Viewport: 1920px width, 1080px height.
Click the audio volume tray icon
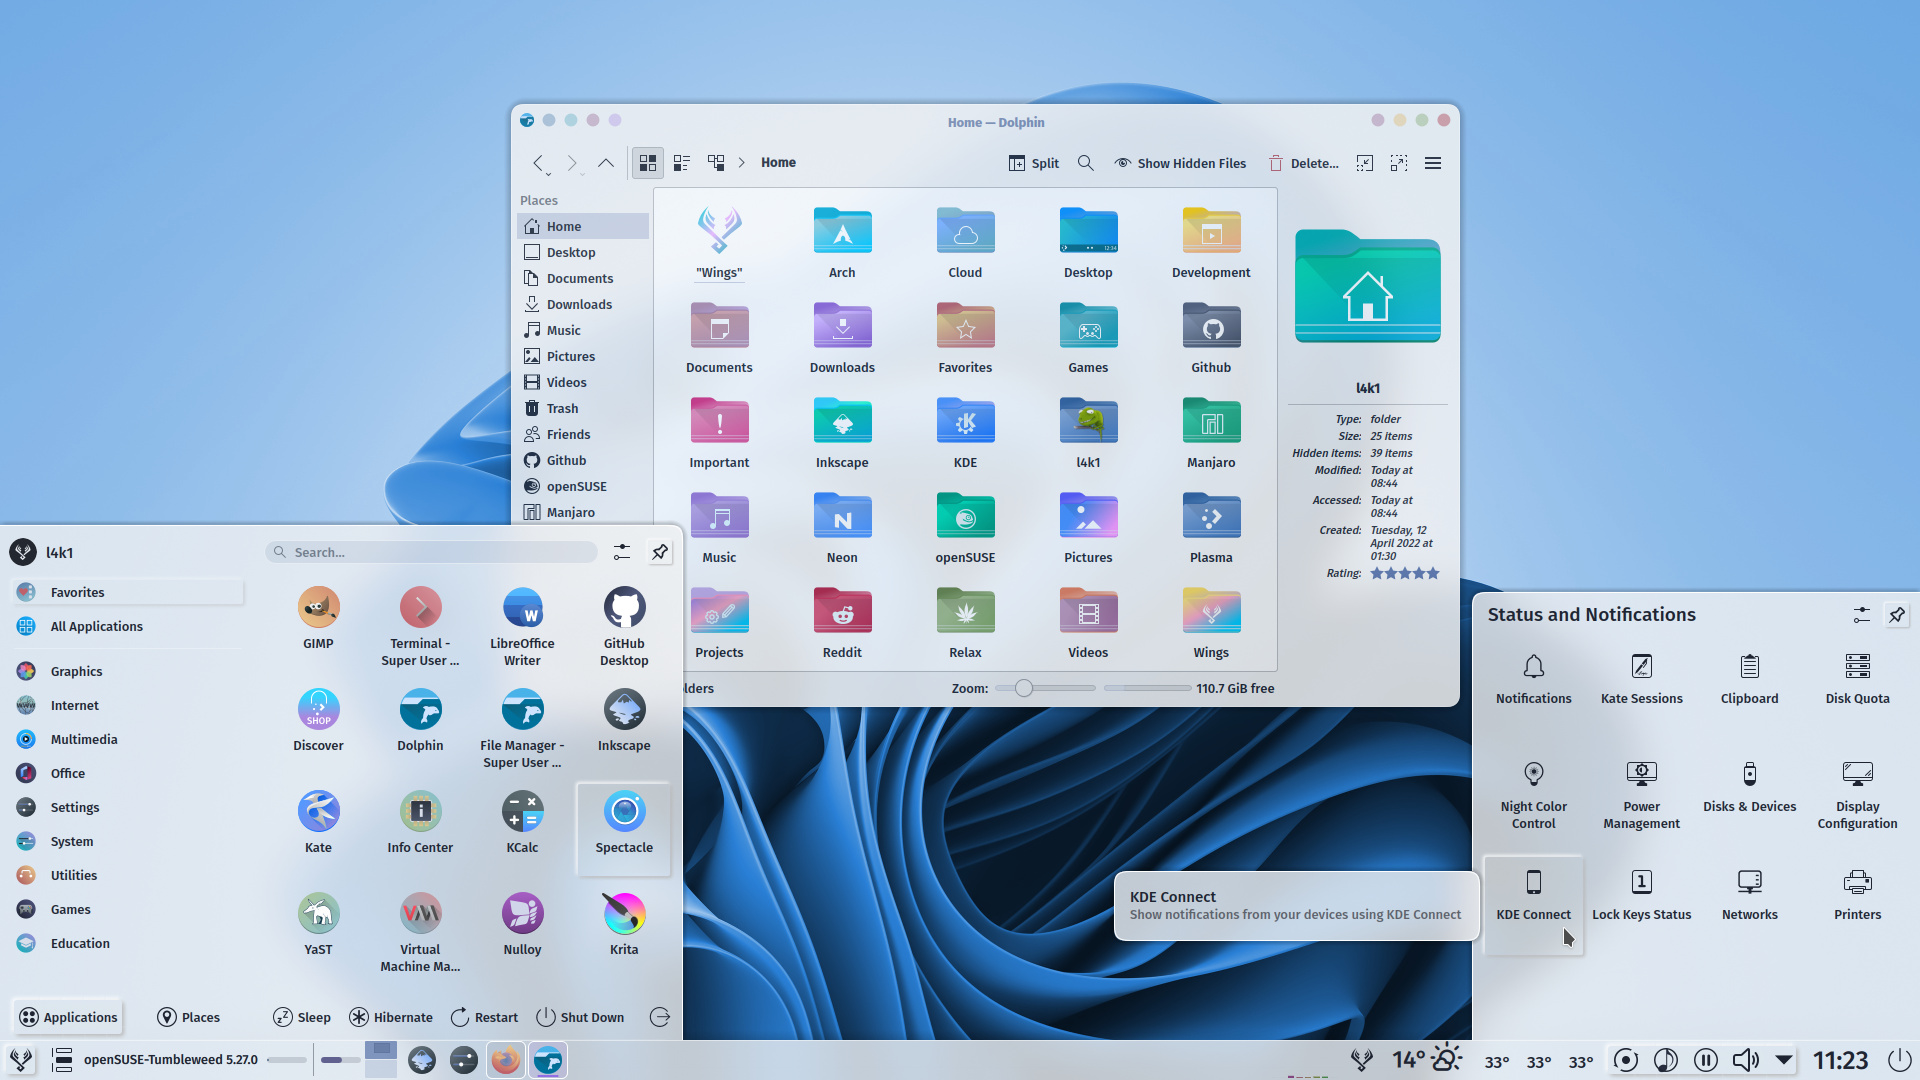point(1745,1060)
